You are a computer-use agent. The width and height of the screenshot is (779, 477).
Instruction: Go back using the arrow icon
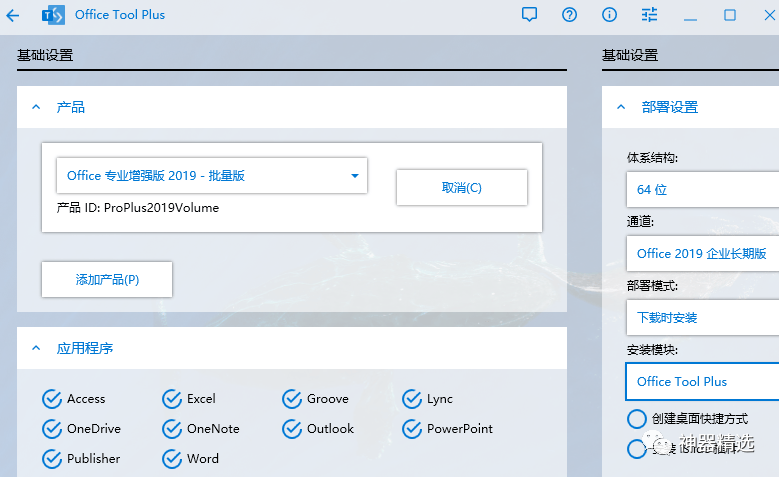pos(12,15)
